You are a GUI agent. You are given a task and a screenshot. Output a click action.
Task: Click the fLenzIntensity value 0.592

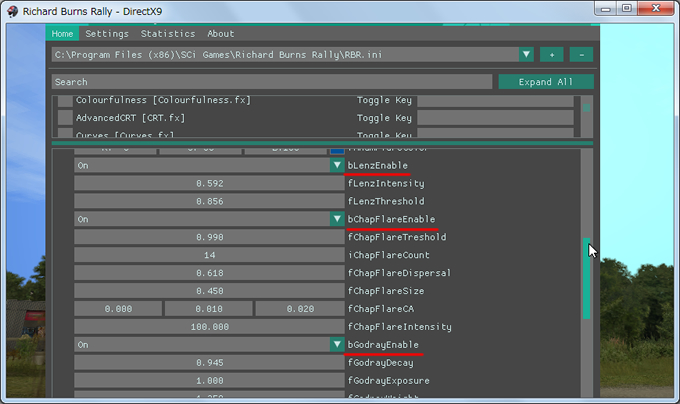point(209,183)
